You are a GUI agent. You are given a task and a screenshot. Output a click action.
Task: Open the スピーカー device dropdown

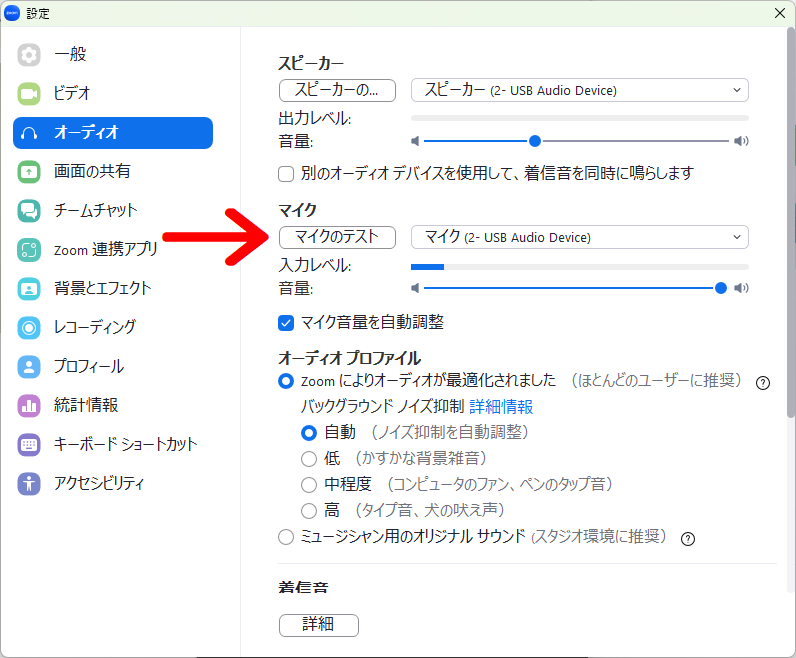(x=580, y=90)
